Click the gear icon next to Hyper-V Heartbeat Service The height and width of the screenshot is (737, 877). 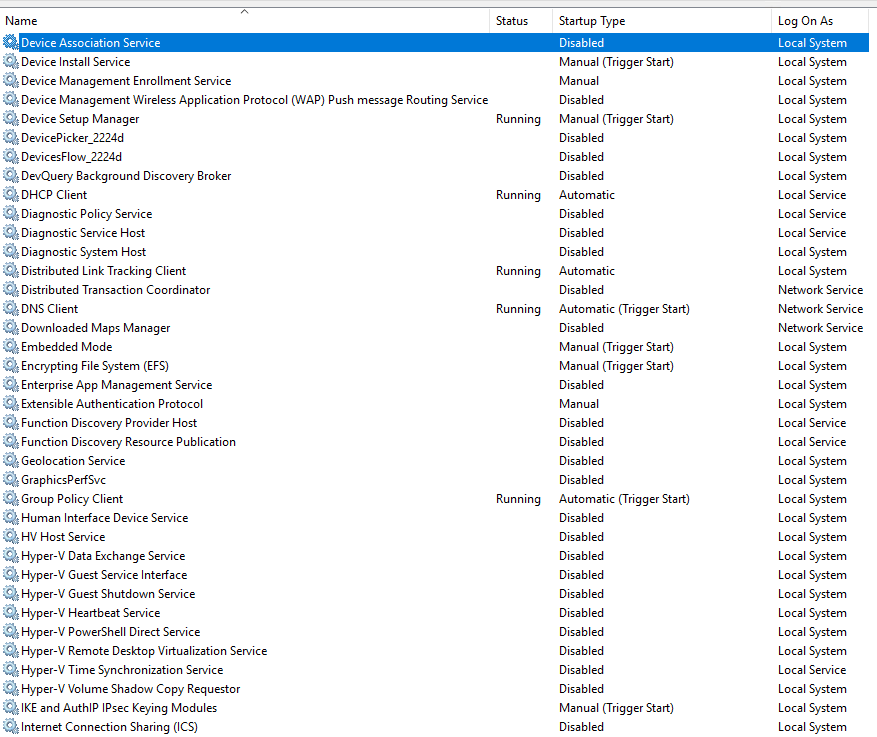click(x=11, y=613)
